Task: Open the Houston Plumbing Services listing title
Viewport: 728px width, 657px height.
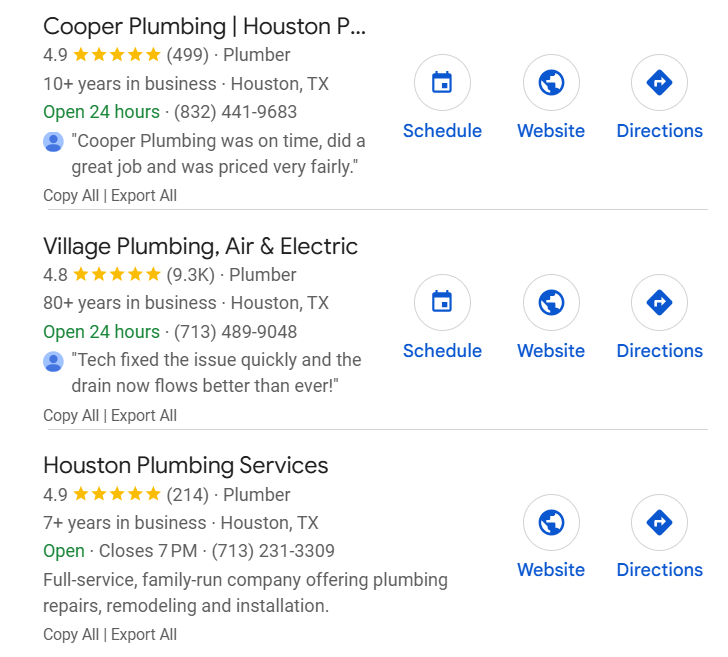Action: coord(186,465)
